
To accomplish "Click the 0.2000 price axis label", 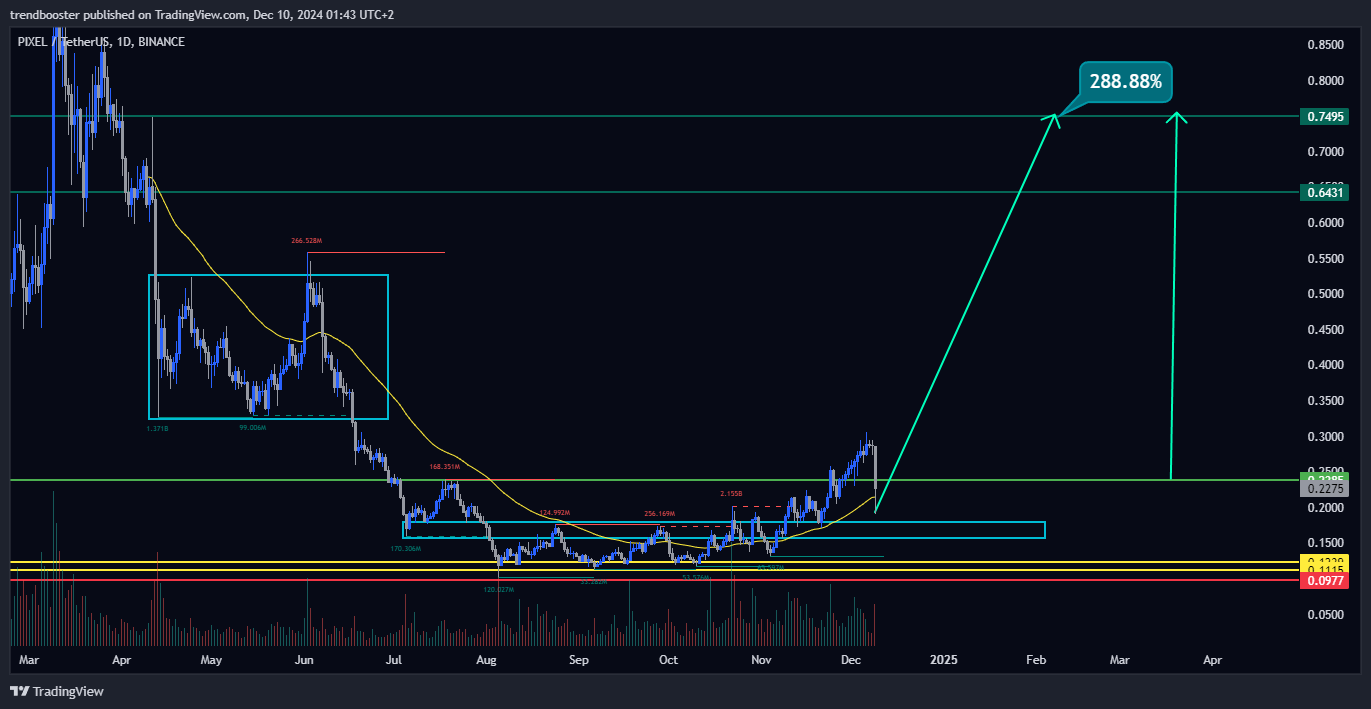I will point(1325,508).
